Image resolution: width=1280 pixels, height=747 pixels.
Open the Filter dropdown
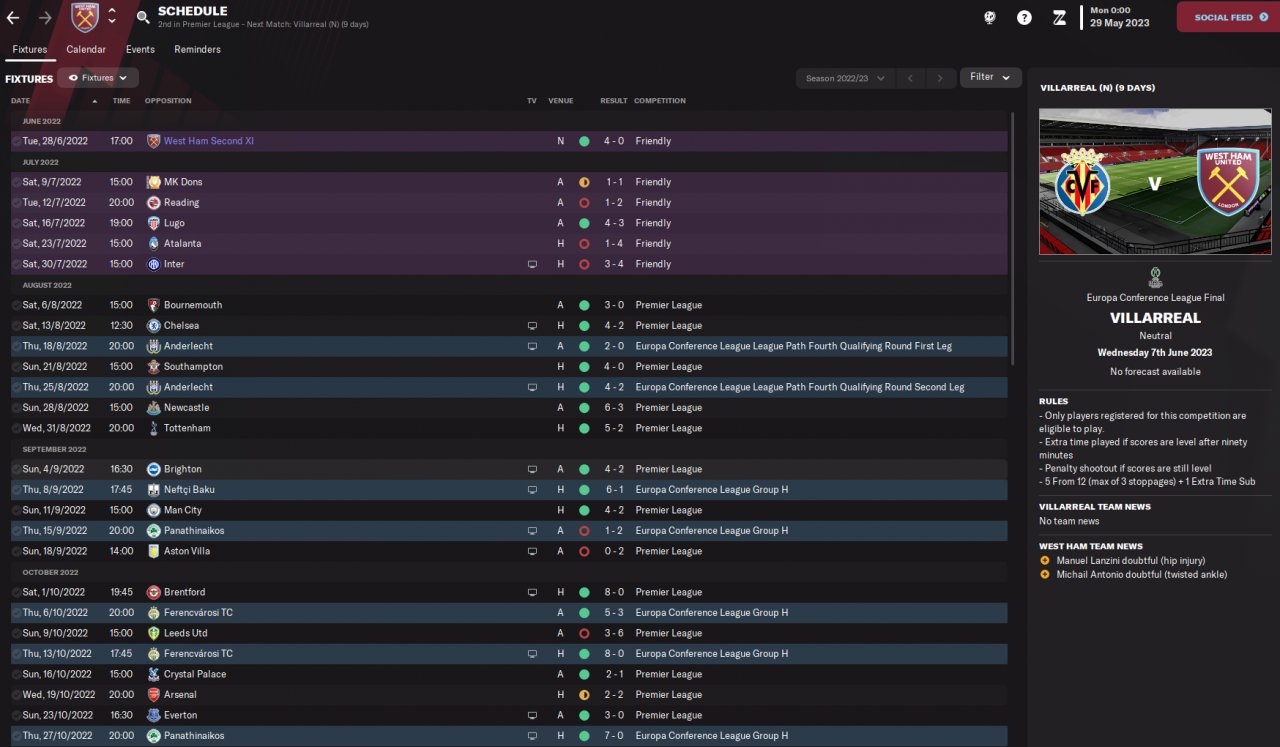click(x=990, y=77)
